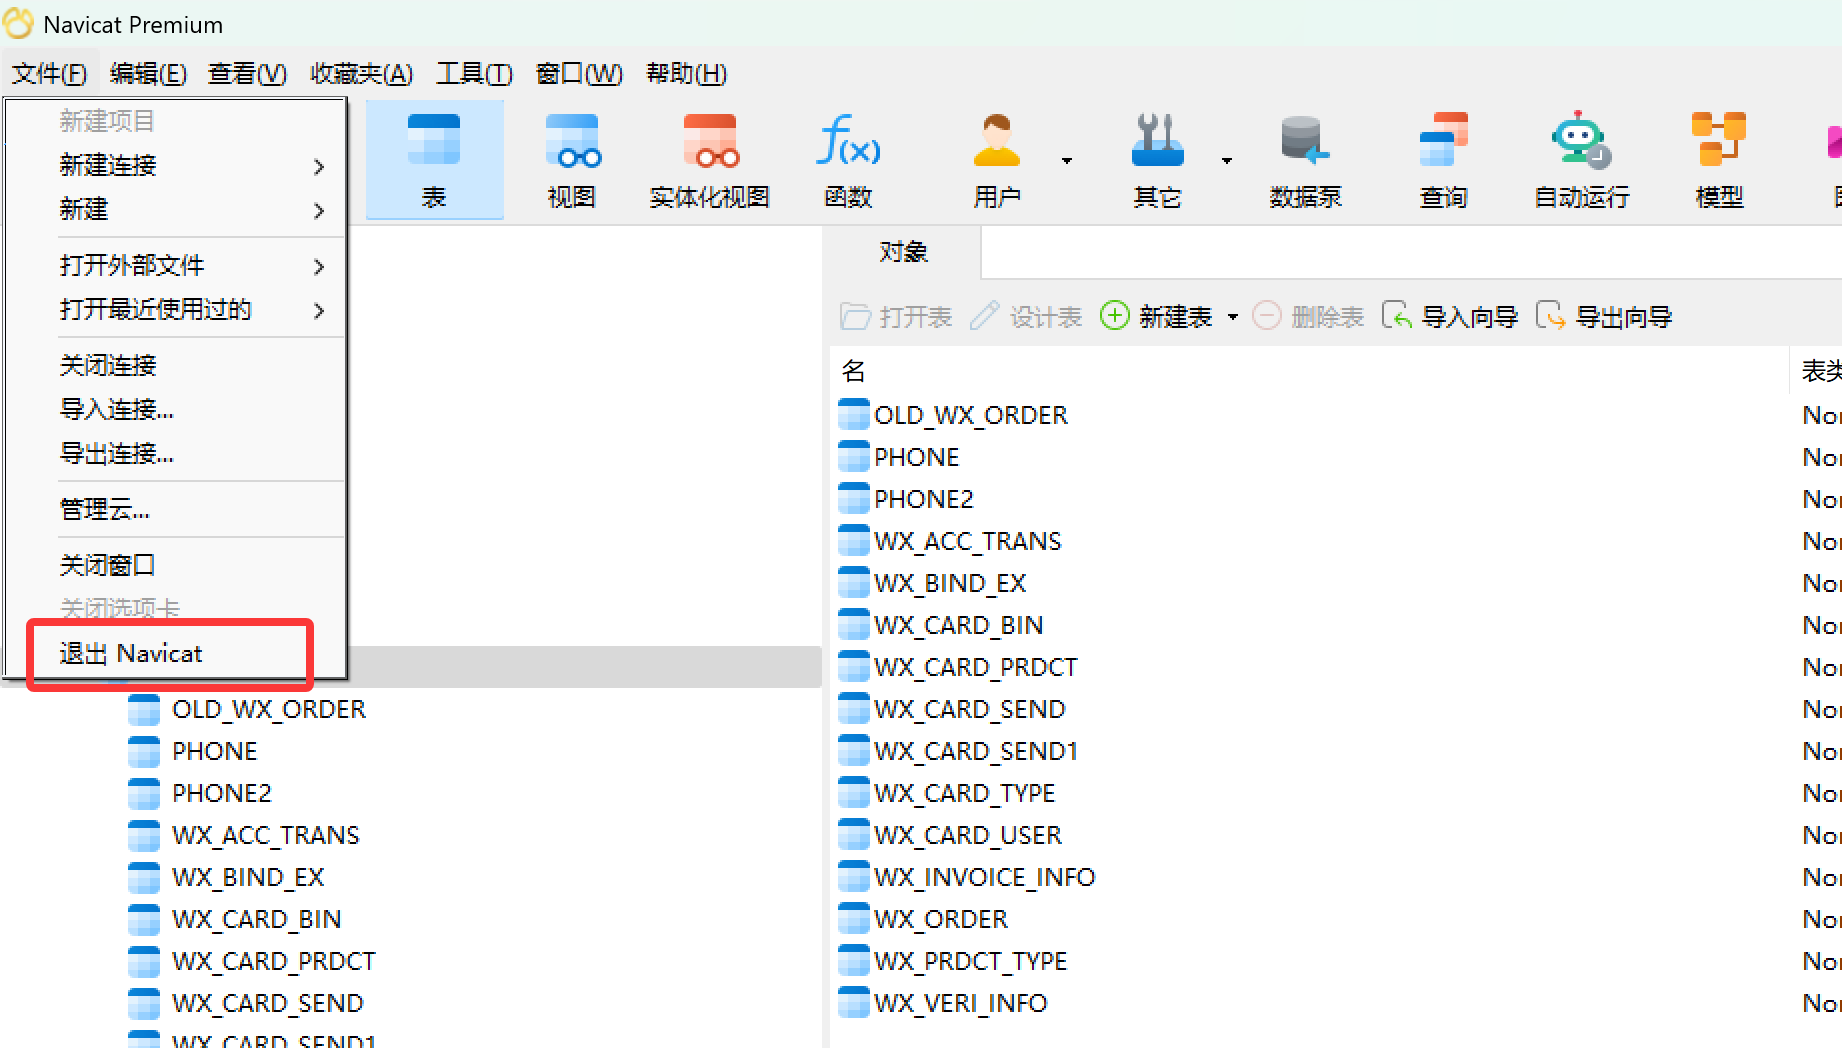Select WX_PRDCT_TYPE in the object list
The width and height of the screenshot is (1842, 1048).
click(x=953, y=961)
